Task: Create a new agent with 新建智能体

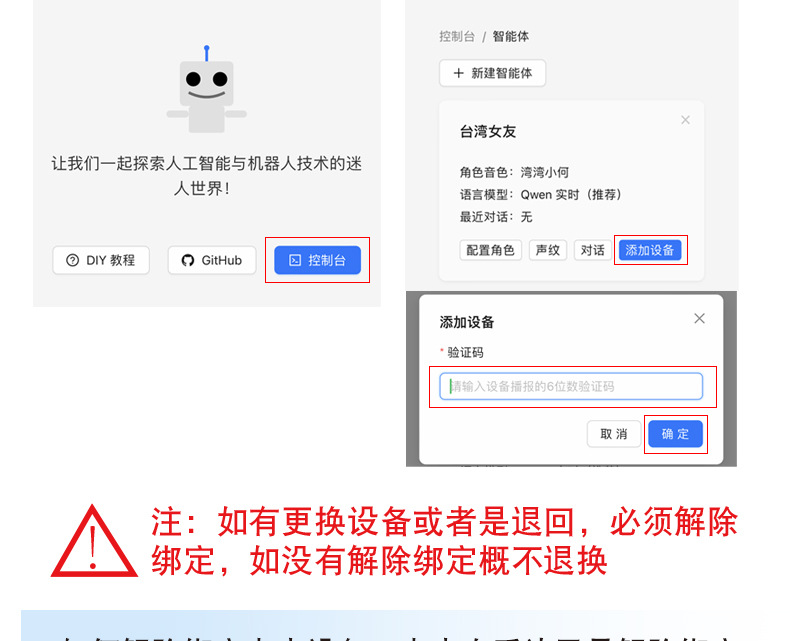Action: (x=492, y=73)
